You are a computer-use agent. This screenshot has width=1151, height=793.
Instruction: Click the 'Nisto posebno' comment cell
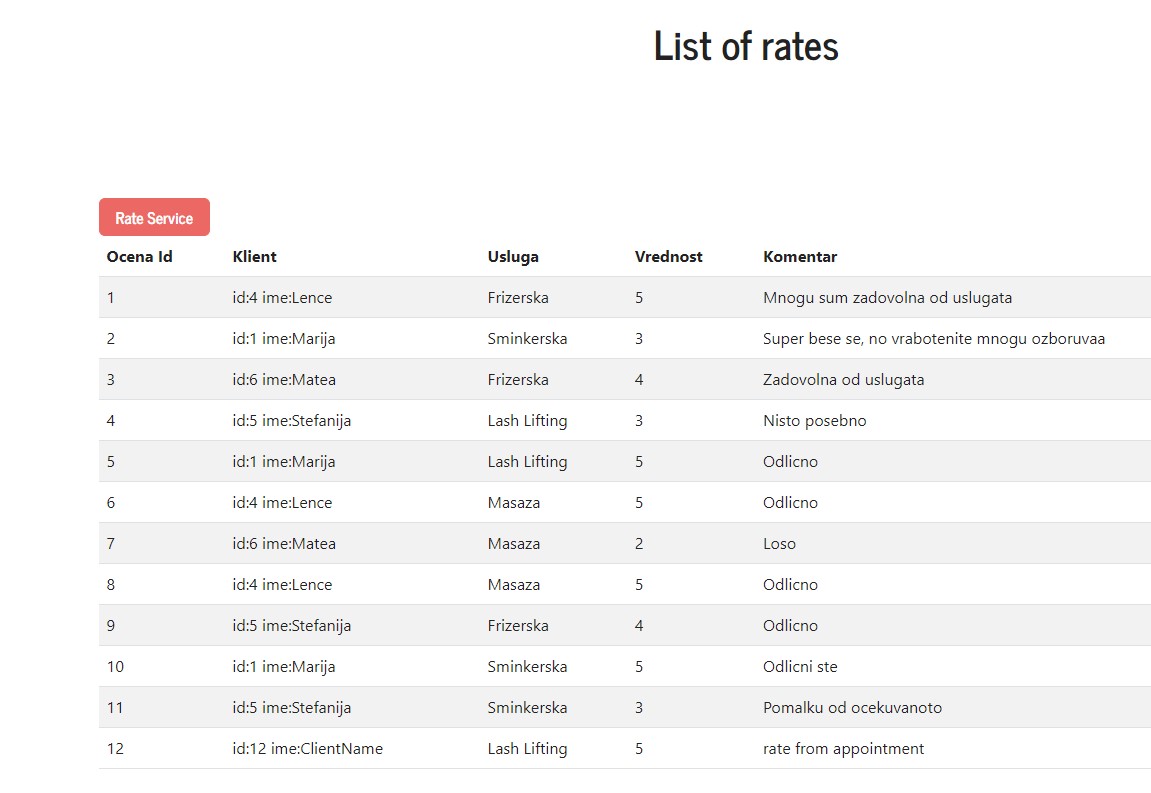pyautogui.click(x=814, y=420)
